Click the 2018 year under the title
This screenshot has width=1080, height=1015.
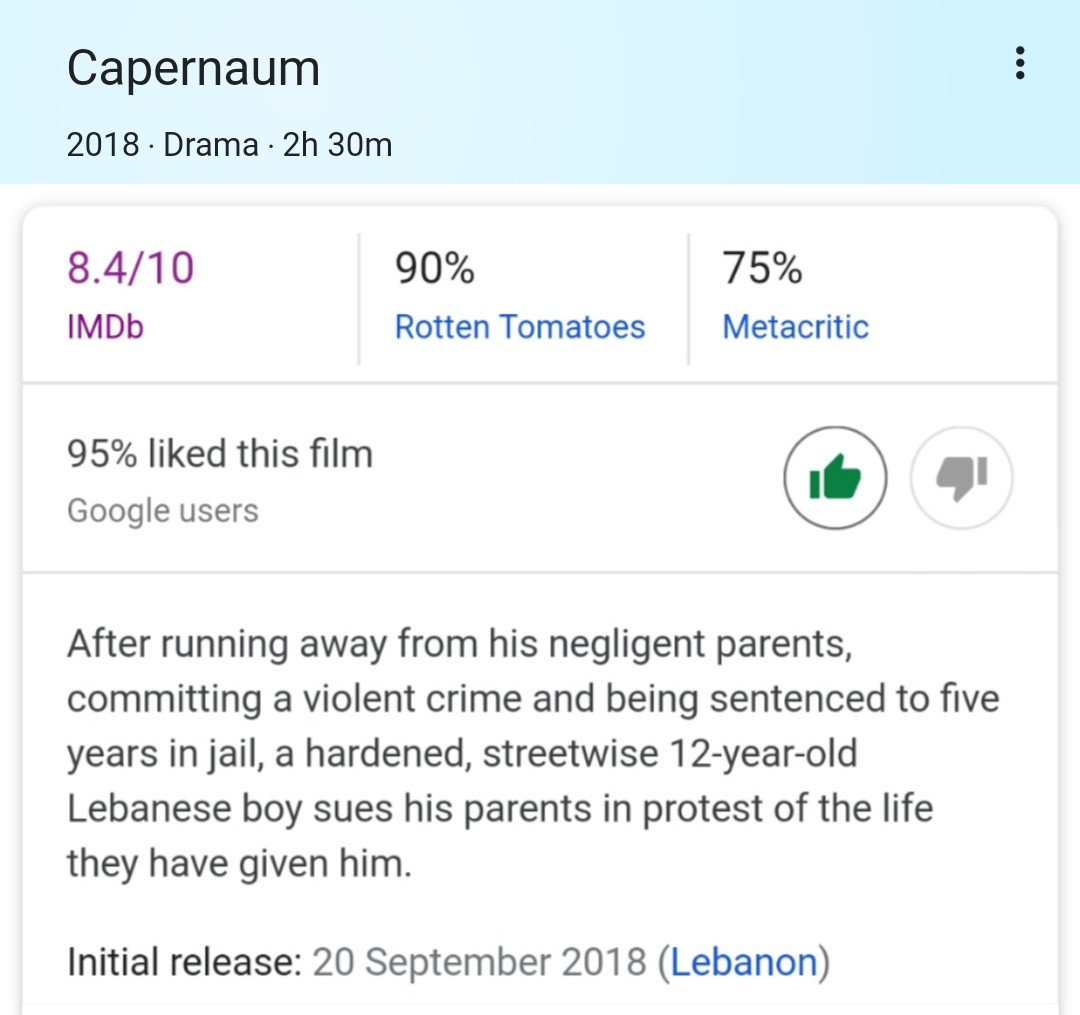[x=102, y=145]
